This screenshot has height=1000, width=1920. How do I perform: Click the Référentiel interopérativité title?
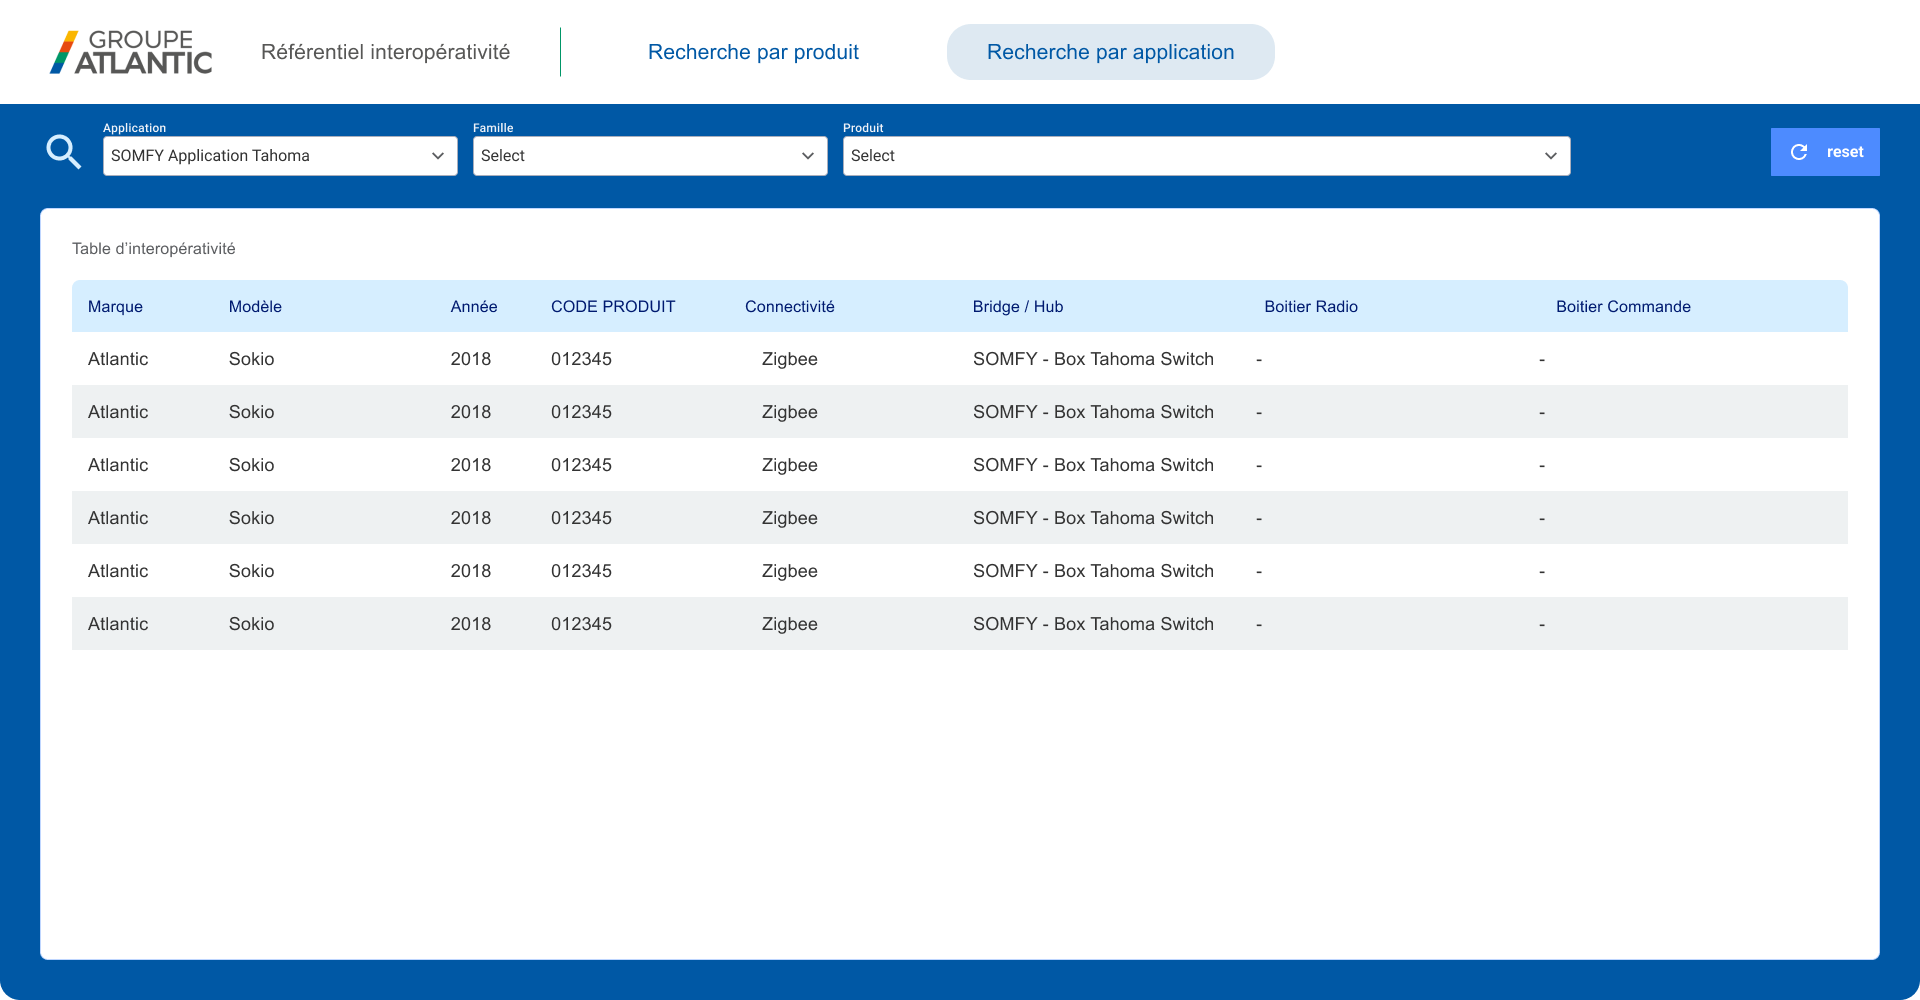(x=386, y=52)
